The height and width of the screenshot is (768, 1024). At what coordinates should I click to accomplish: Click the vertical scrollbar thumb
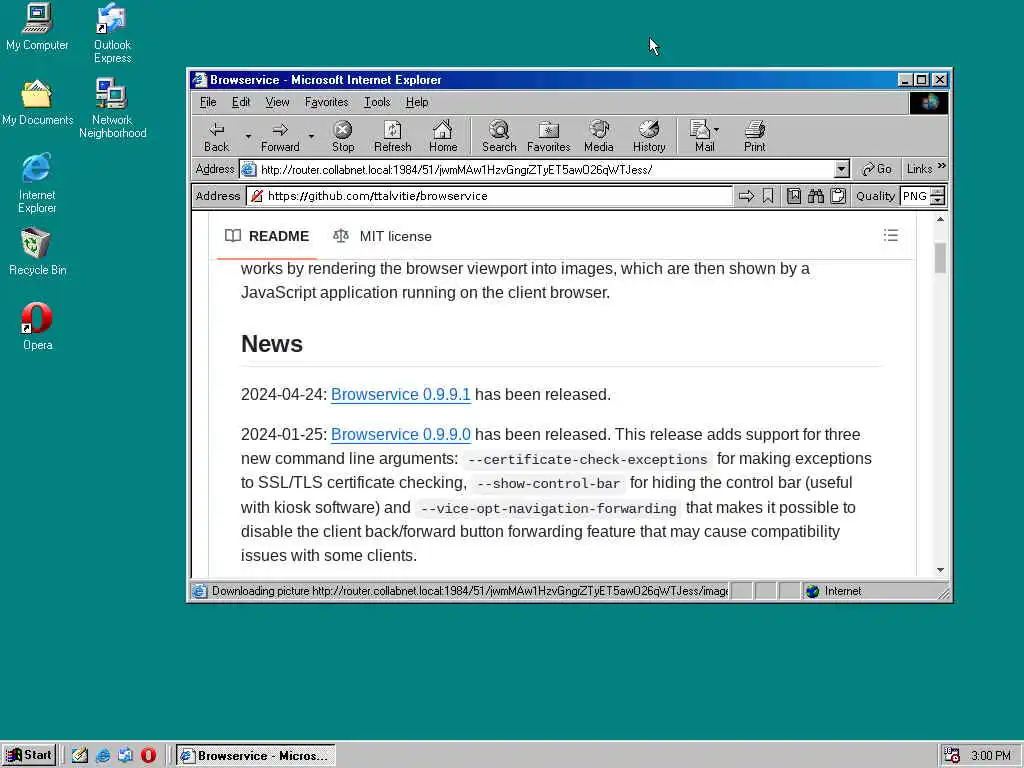[x=940, y=257]
